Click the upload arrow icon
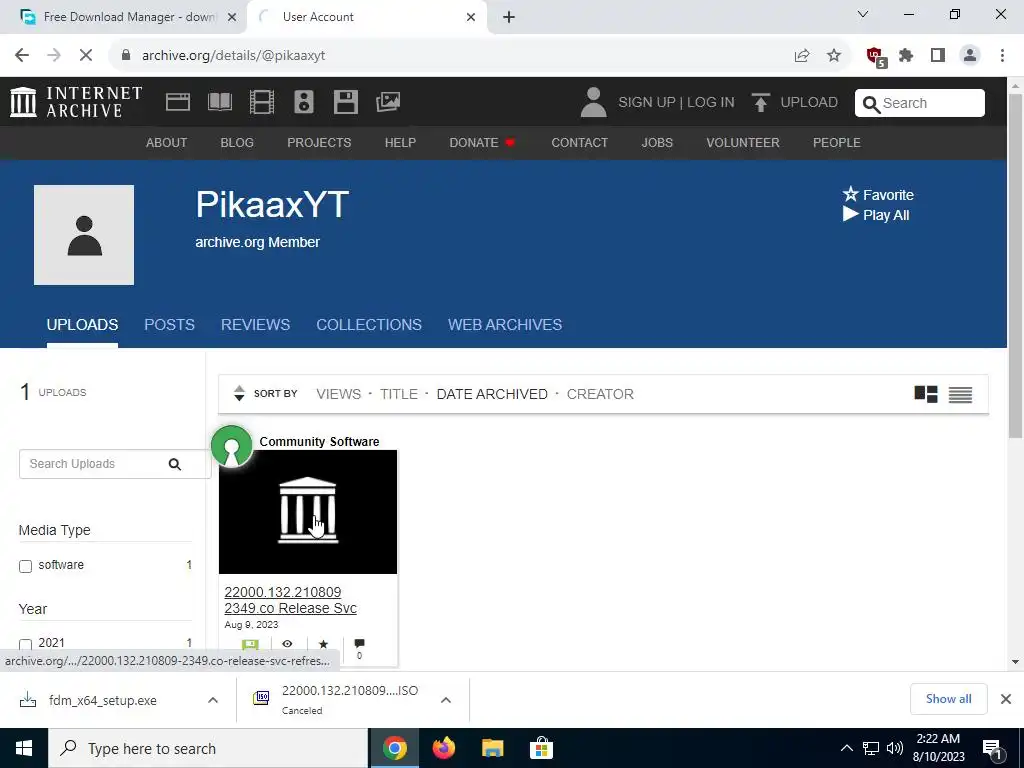Image resolution: width=1024 pixels, height=768 pixels. pyautogui.click(x=760, y=103)
